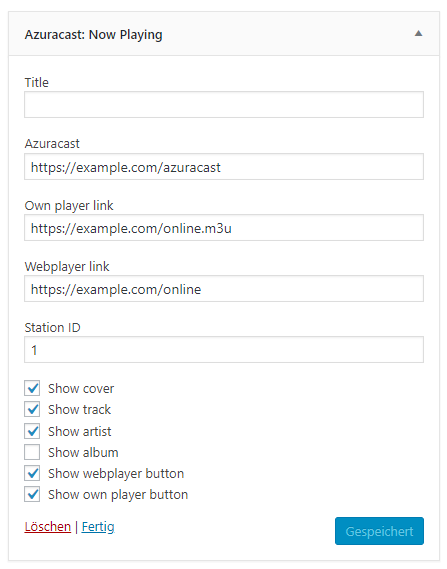Click the Webplayer link label text
Viewport: 447px width, 569px height.
pos(67,266)
